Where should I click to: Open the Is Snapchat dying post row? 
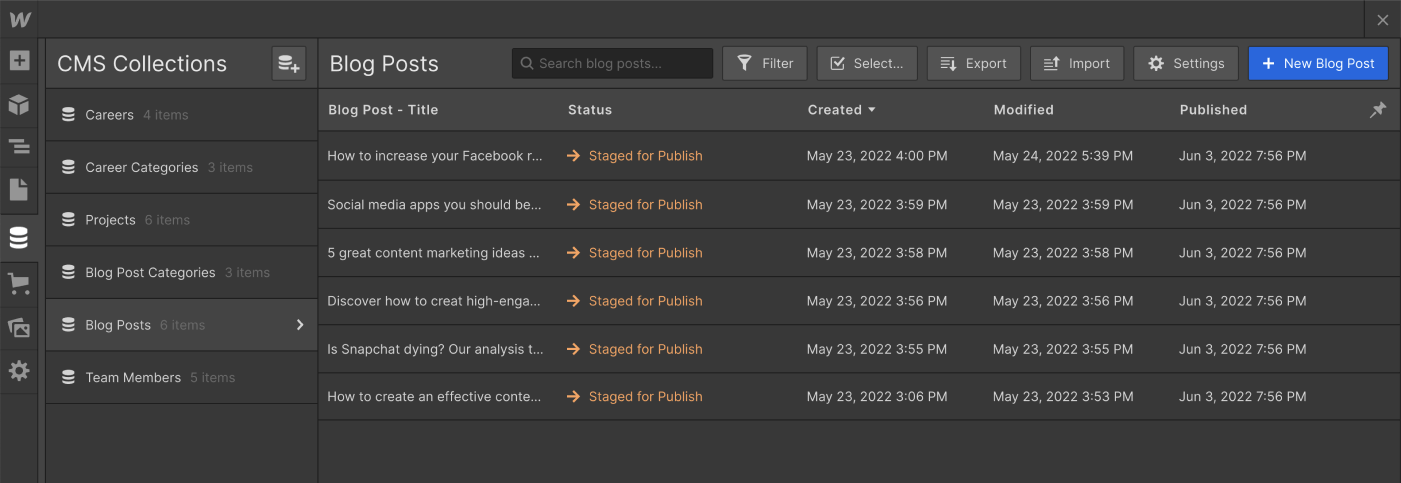[x=435, y=349]
